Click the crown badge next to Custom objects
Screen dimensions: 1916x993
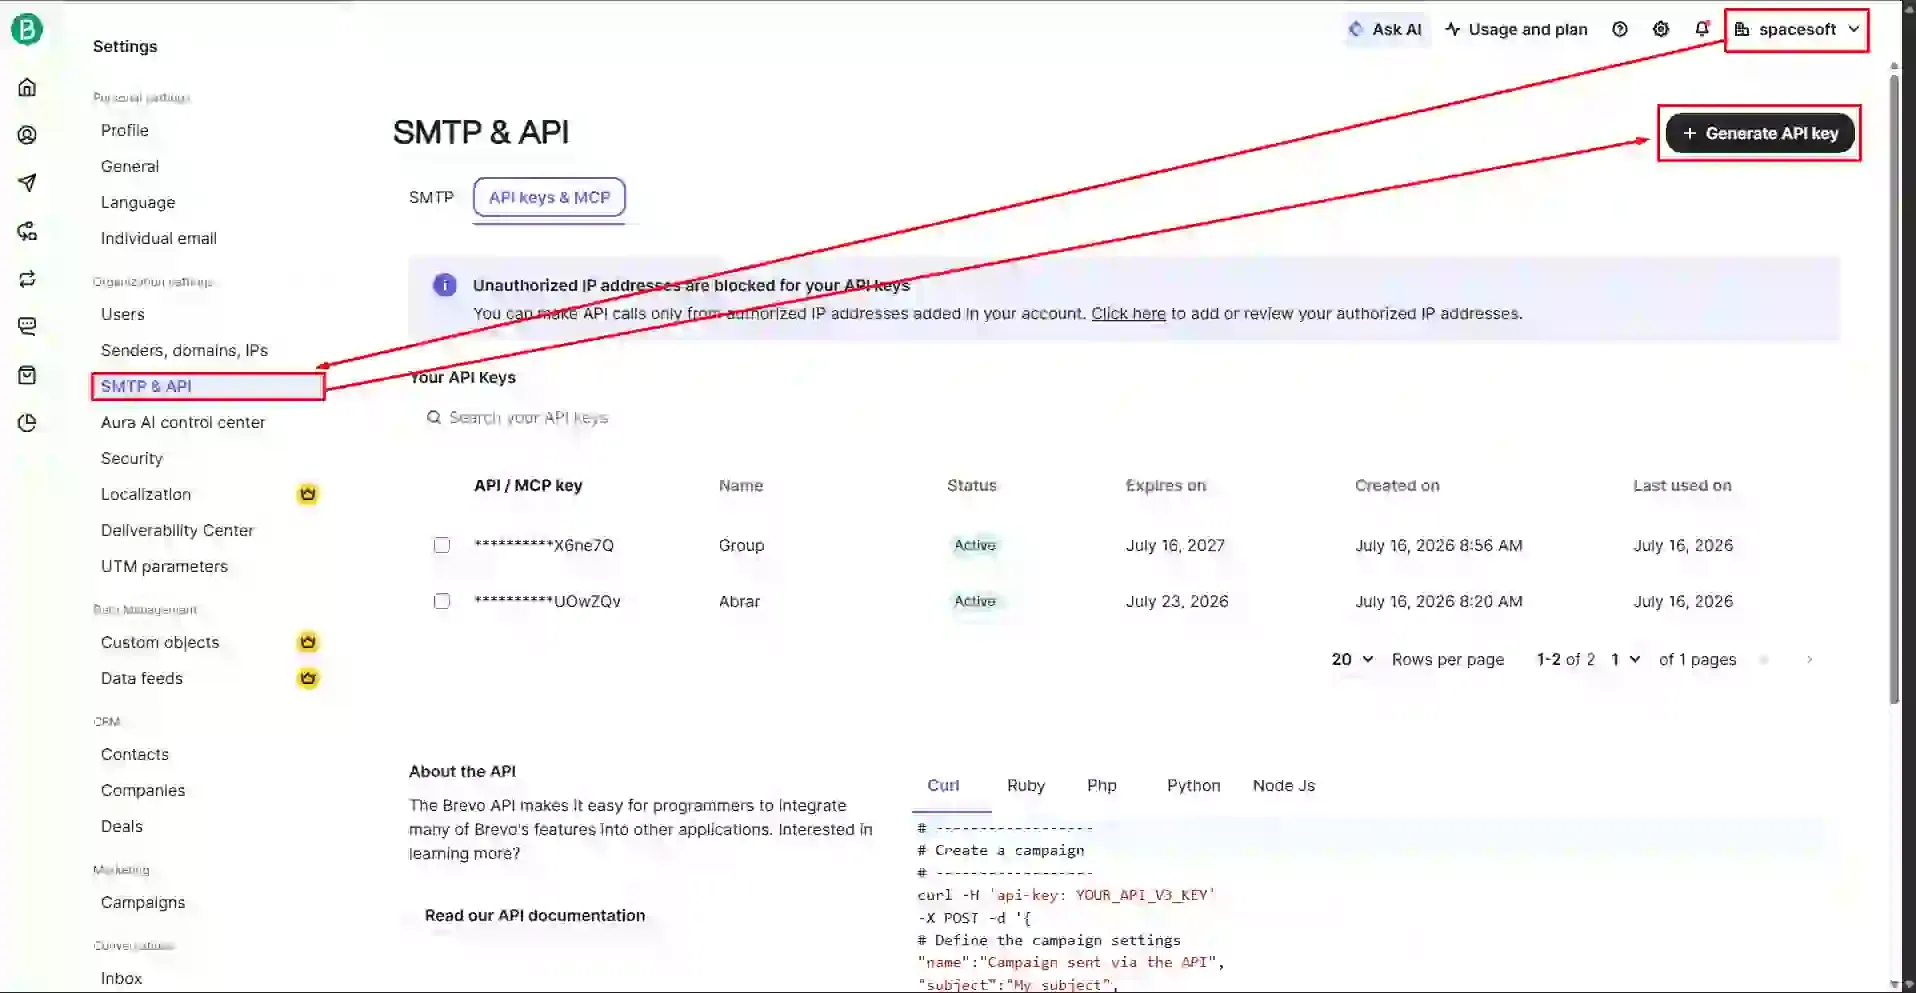pos(308,642)
